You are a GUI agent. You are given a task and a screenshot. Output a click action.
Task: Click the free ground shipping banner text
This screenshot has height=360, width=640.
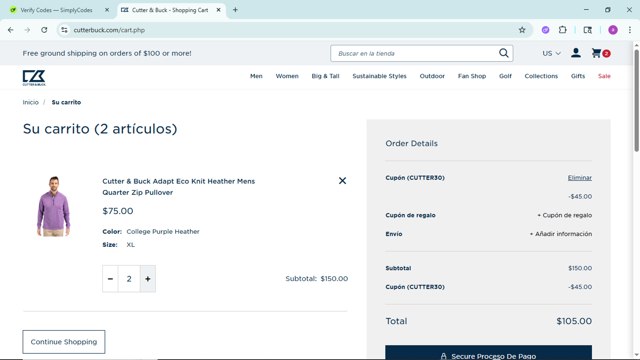click(x=107, y=53)
